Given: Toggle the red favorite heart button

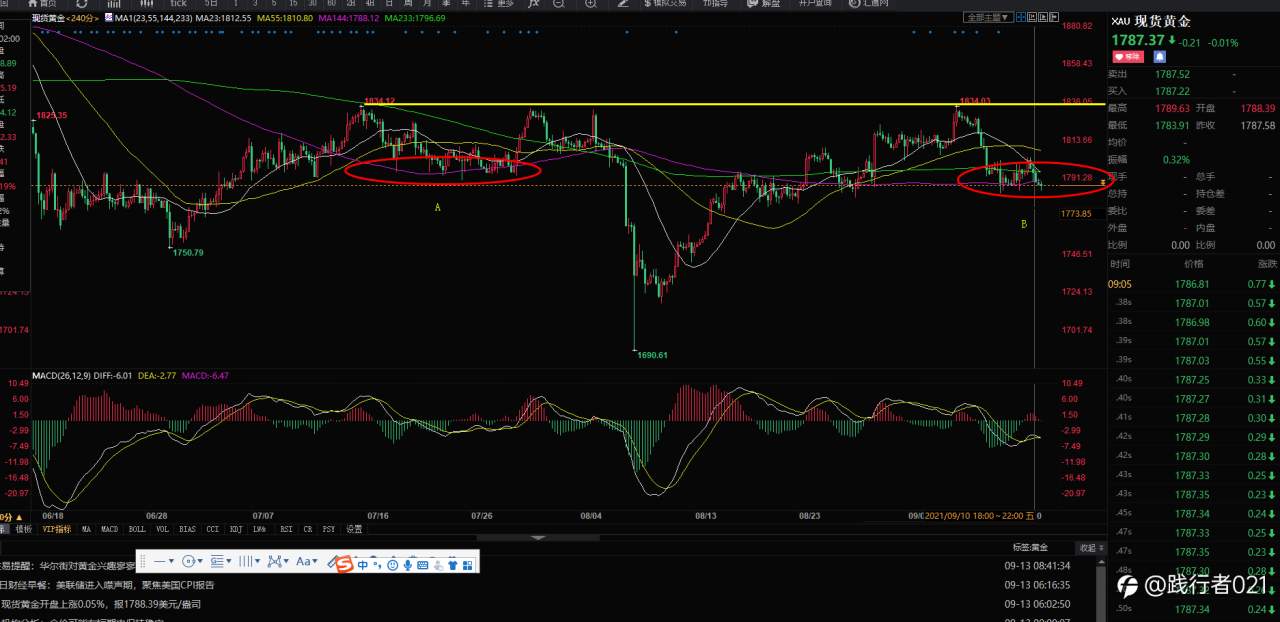Looking at the screenshot, I should [1128, 57].
